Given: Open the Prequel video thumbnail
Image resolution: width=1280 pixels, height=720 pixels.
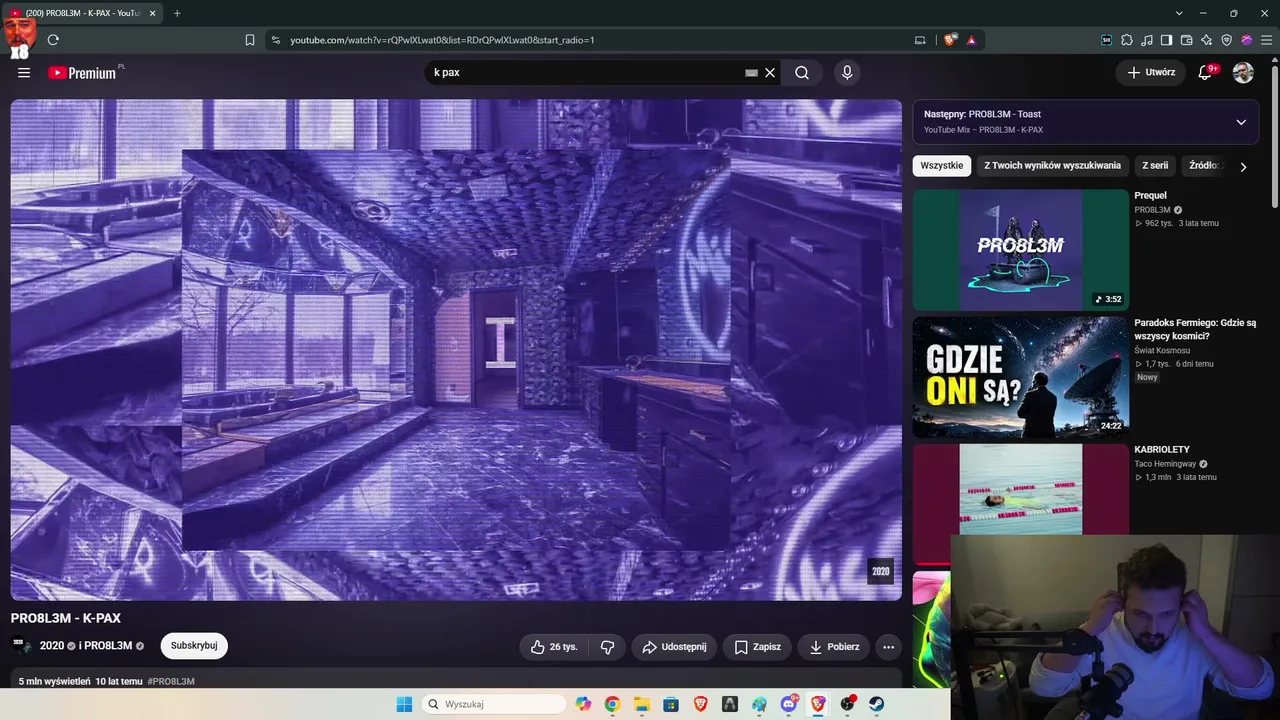Looking at the screenshot, I should point(1020,250).
